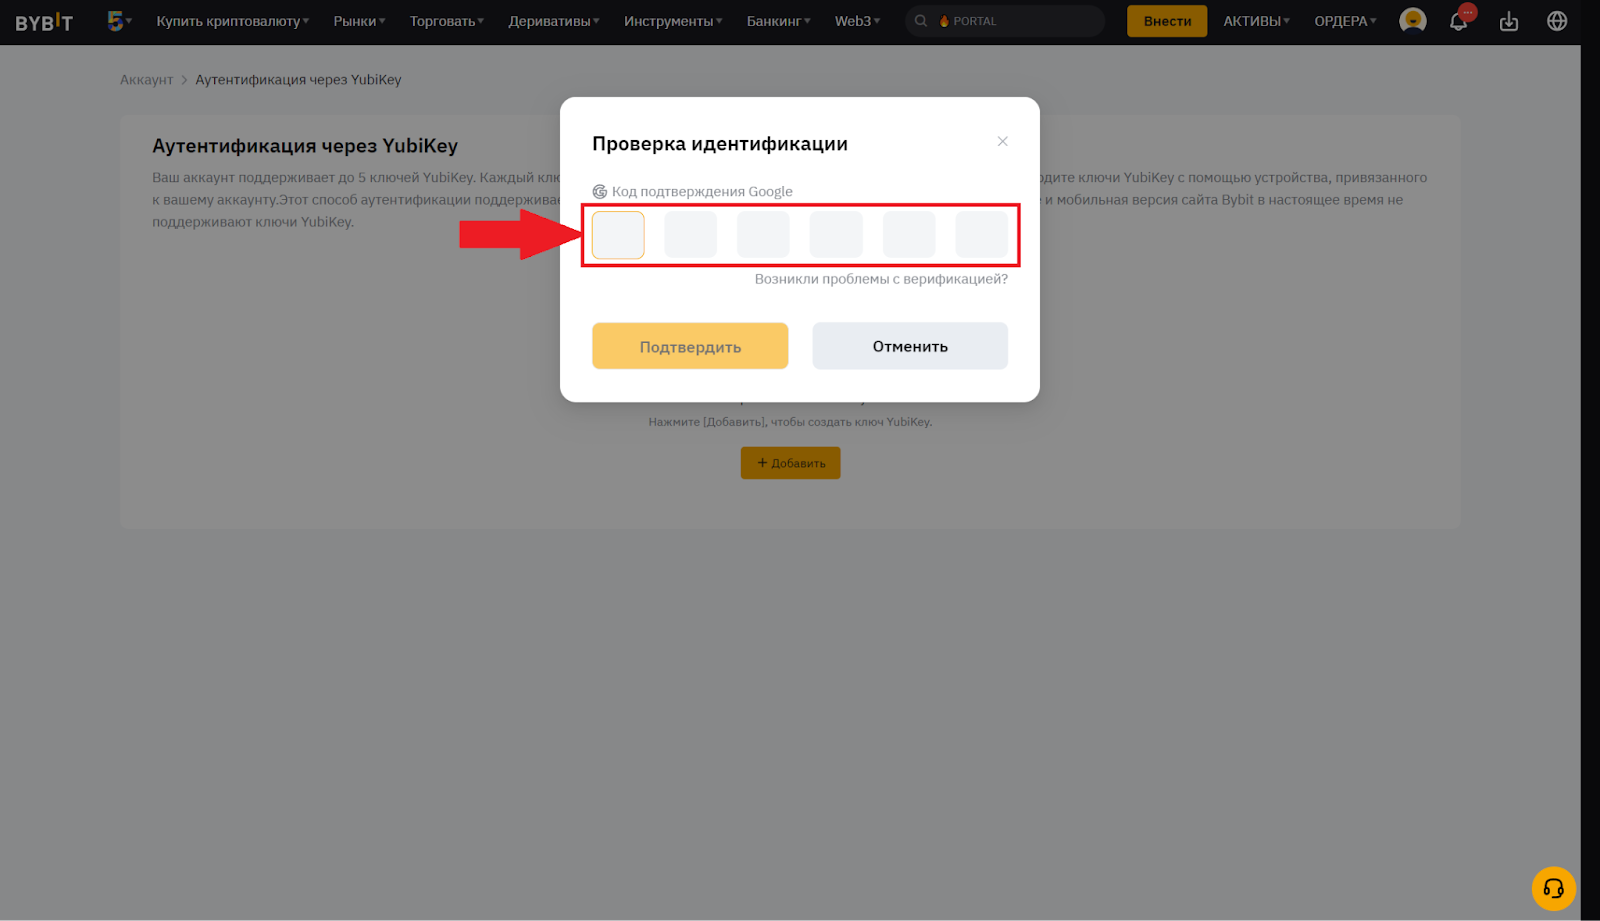Expand Купить криптовалюту menu
1600x921 pixels.
pos(232,21)
